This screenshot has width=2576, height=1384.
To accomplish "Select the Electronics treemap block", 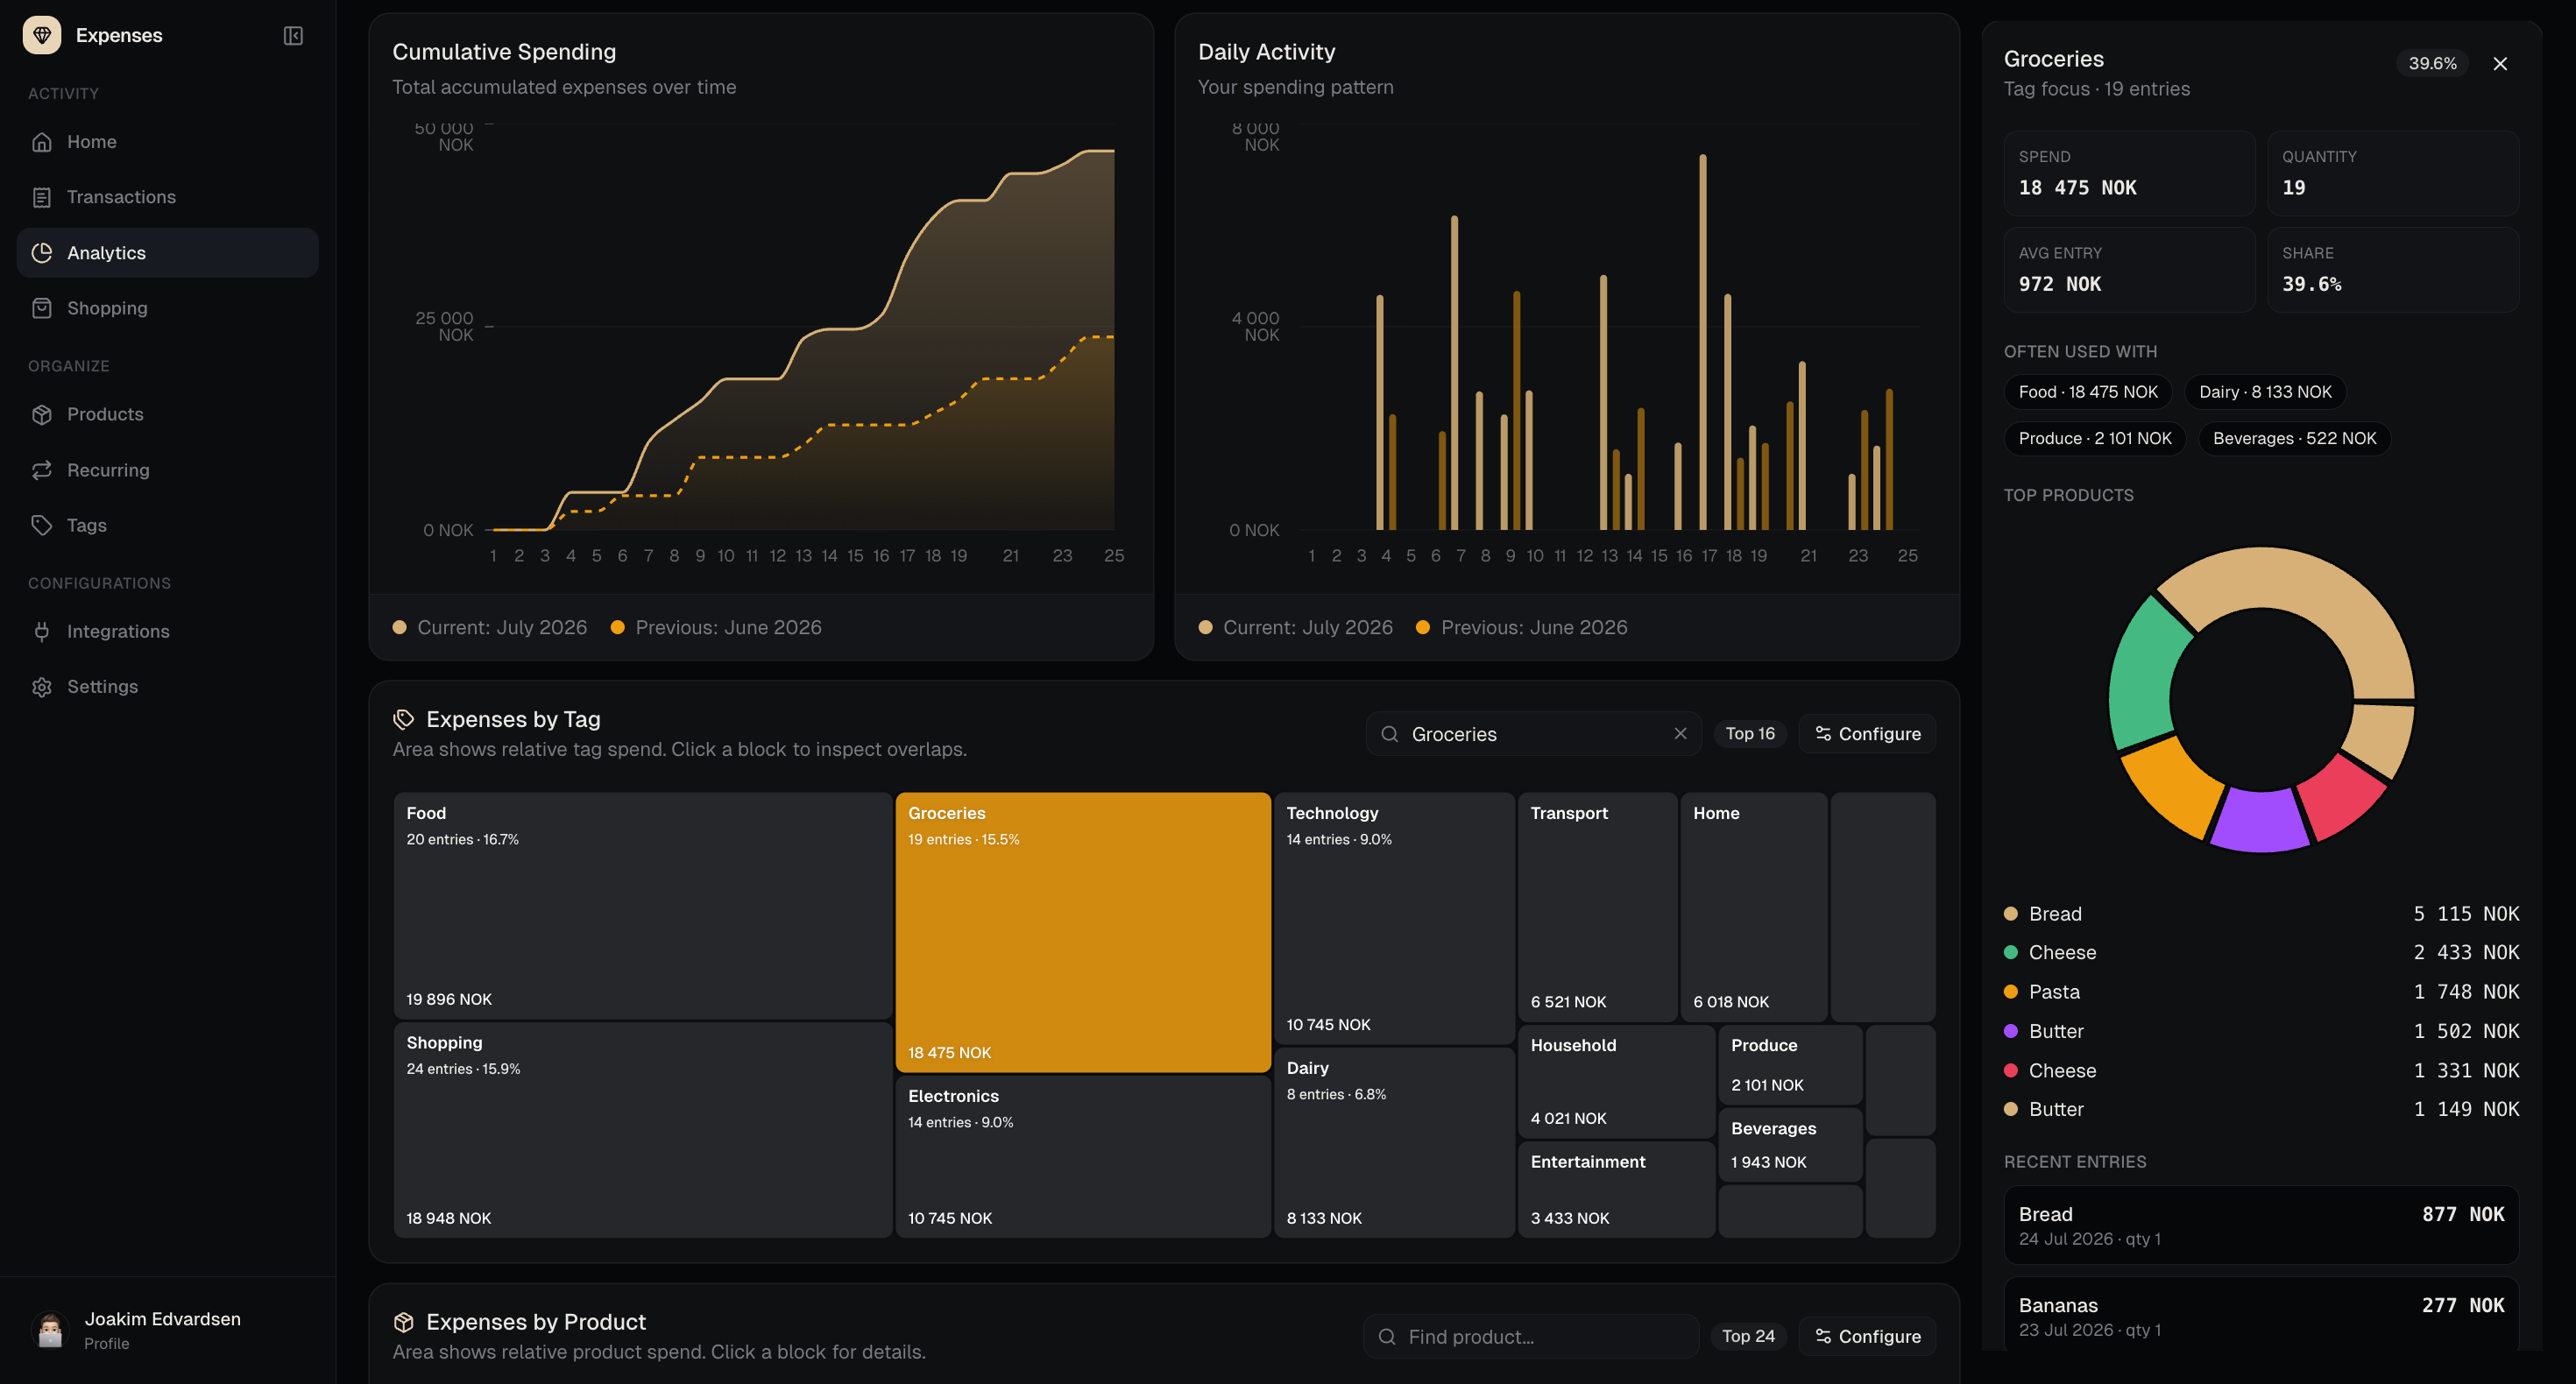I will pos(1083,1157).
